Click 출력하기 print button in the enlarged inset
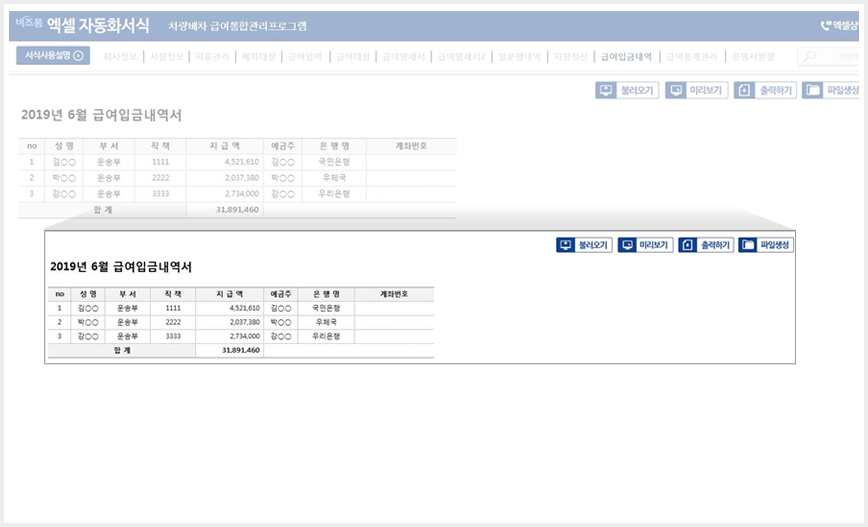The image size is (868, 527). (706, 245)
